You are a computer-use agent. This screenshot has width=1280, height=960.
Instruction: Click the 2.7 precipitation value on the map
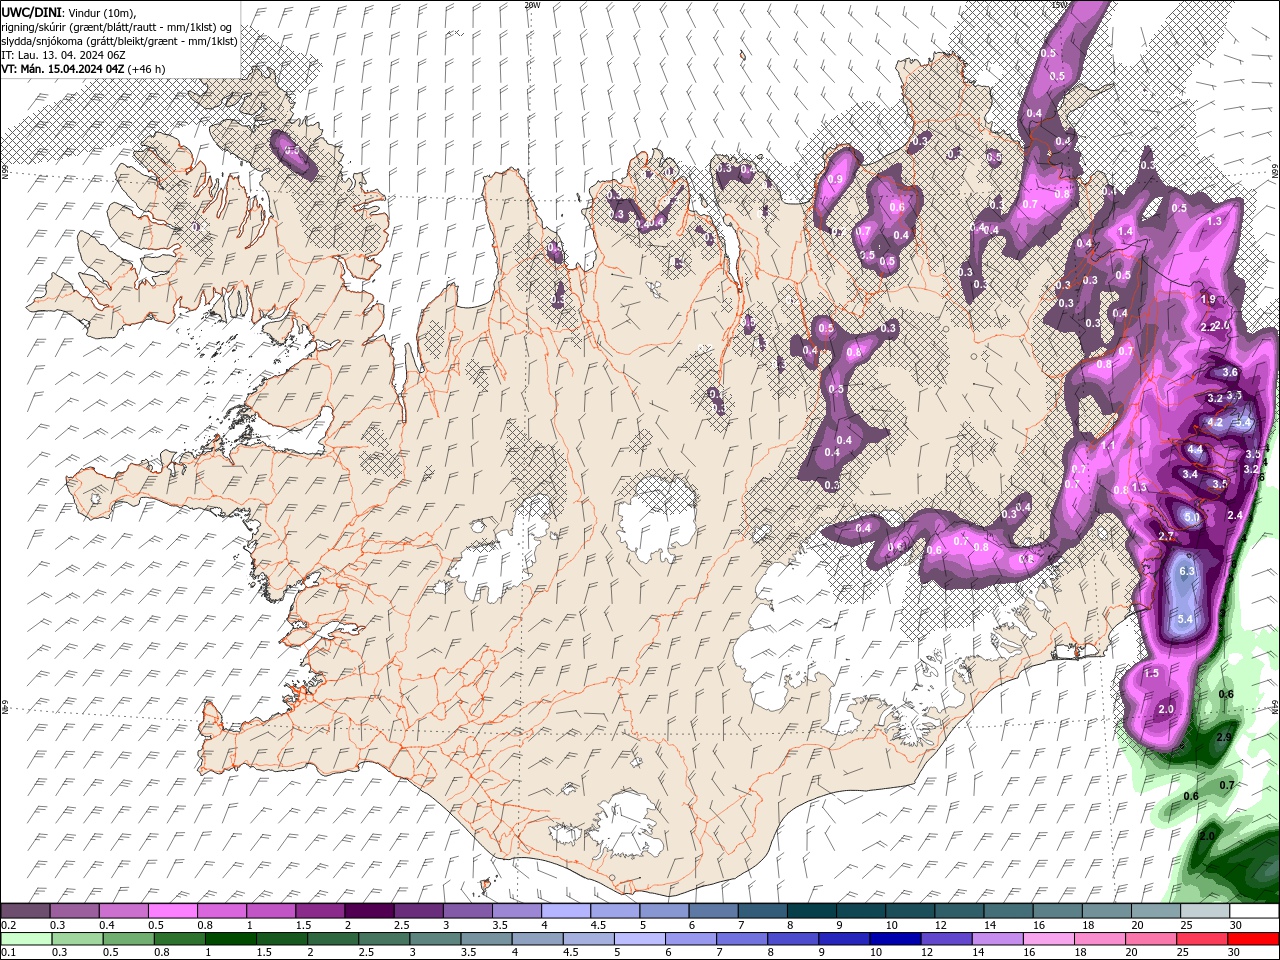pyautogui.click(x=1165, y=537)
